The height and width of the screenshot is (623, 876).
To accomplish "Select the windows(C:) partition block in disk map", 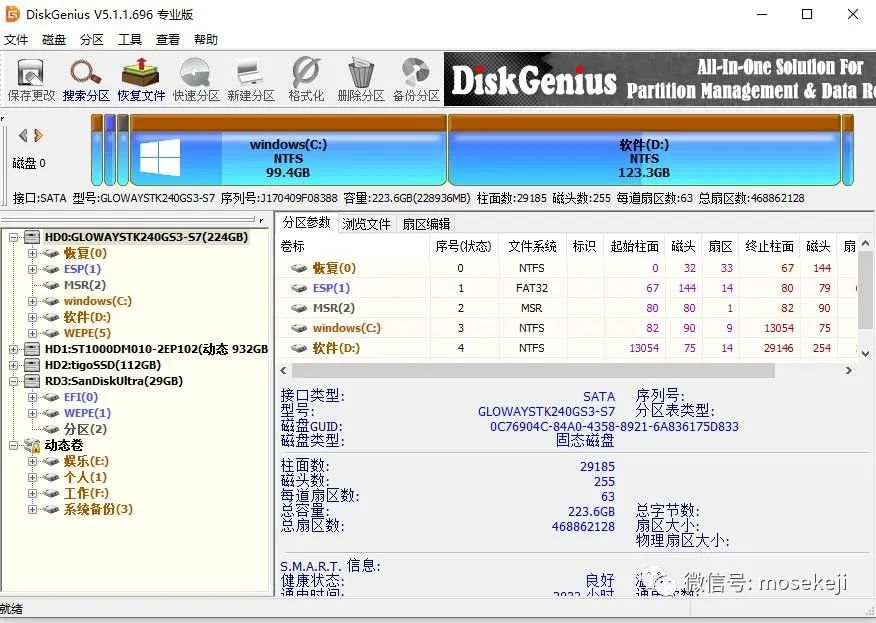I will pyautogui.click(x=288, y=150).
